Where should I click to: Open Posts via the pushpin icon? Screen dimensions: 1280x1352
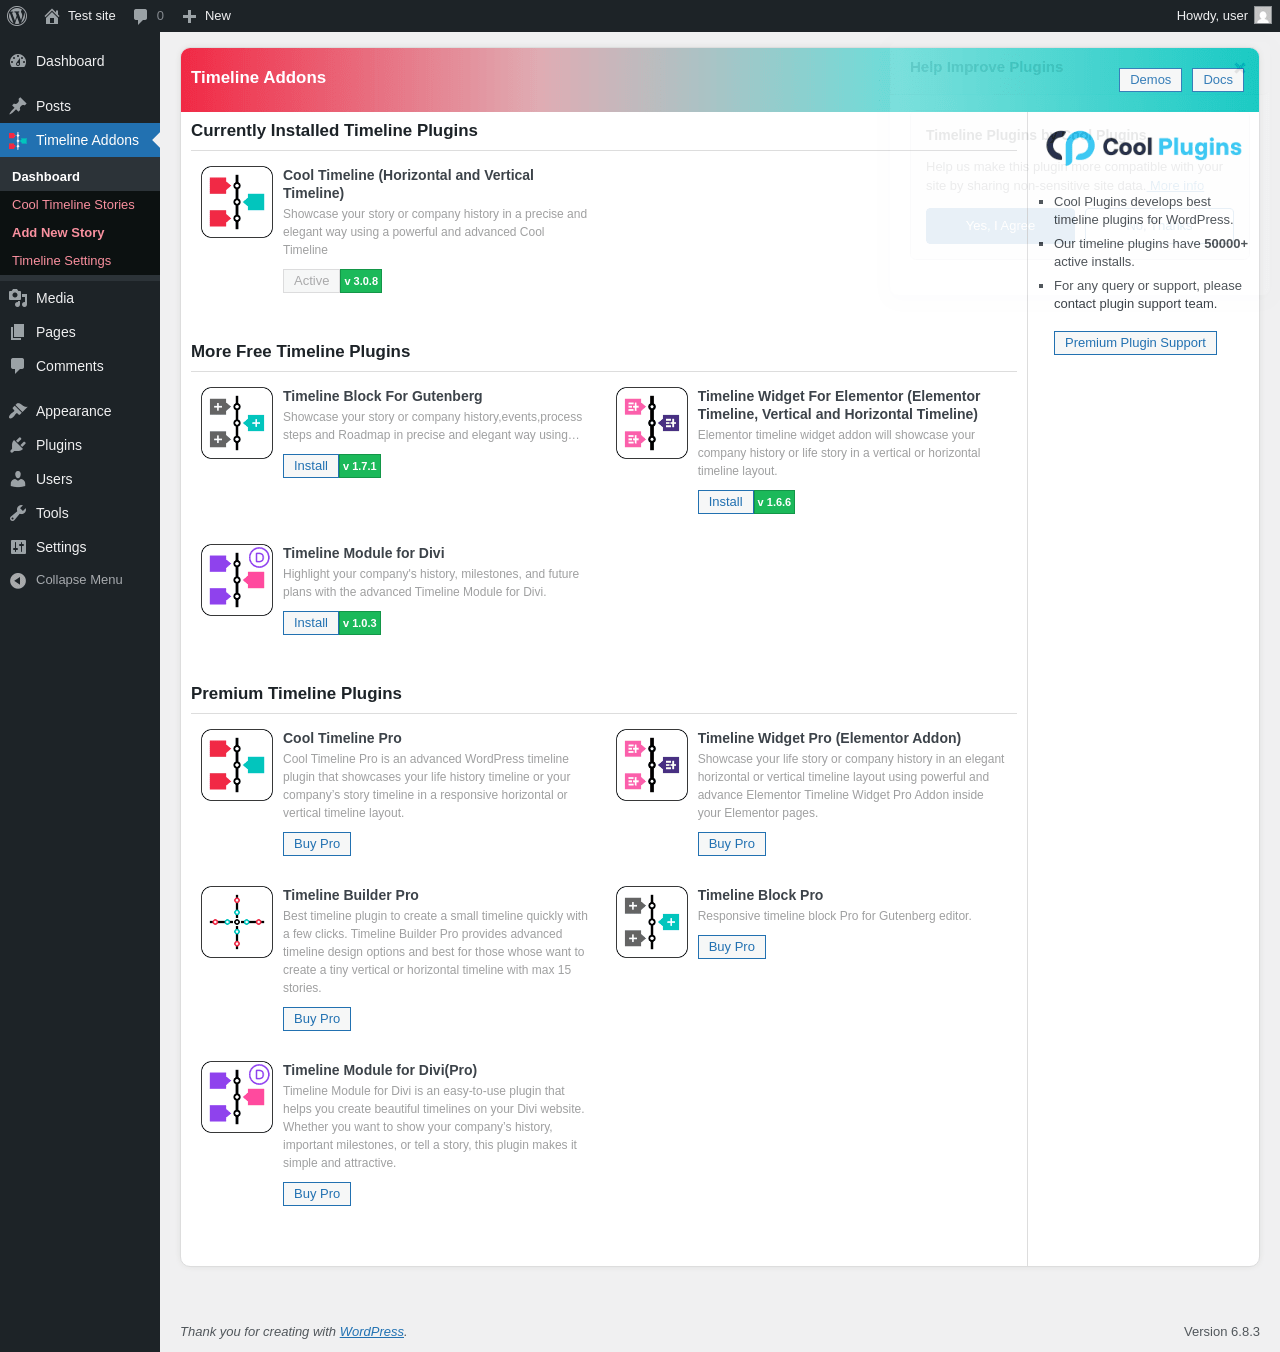pyautogui.click(x=18, y=106)
